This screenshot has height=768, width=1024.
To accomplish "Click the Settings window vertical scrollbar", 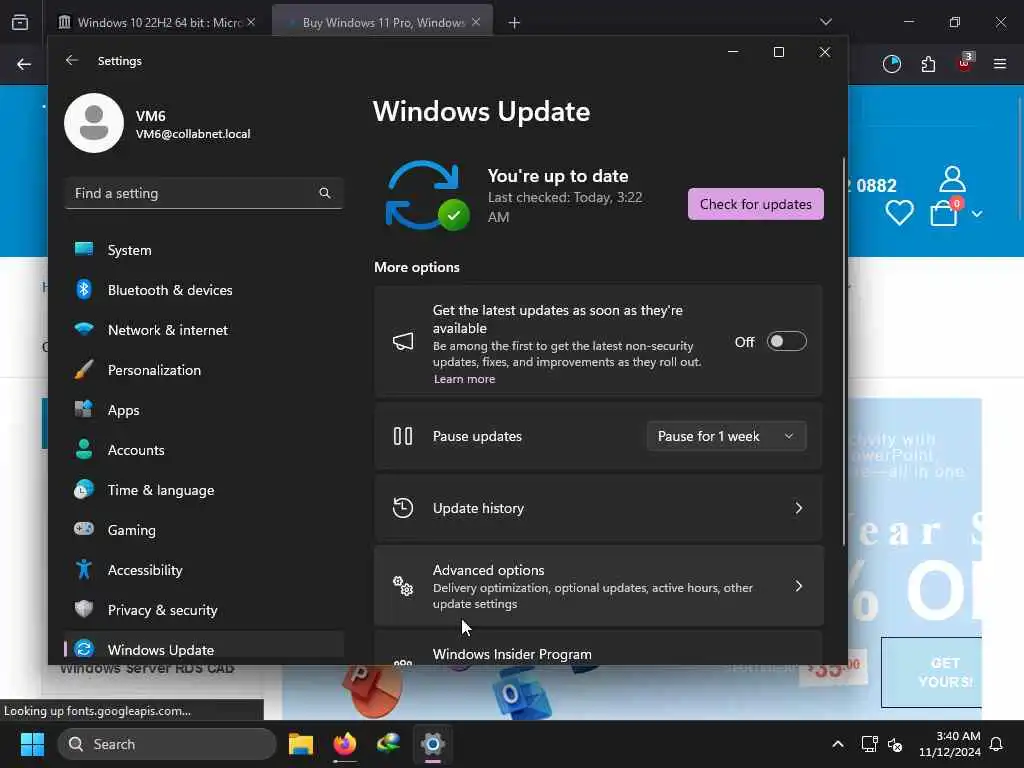I will click(x=844, y=353).
